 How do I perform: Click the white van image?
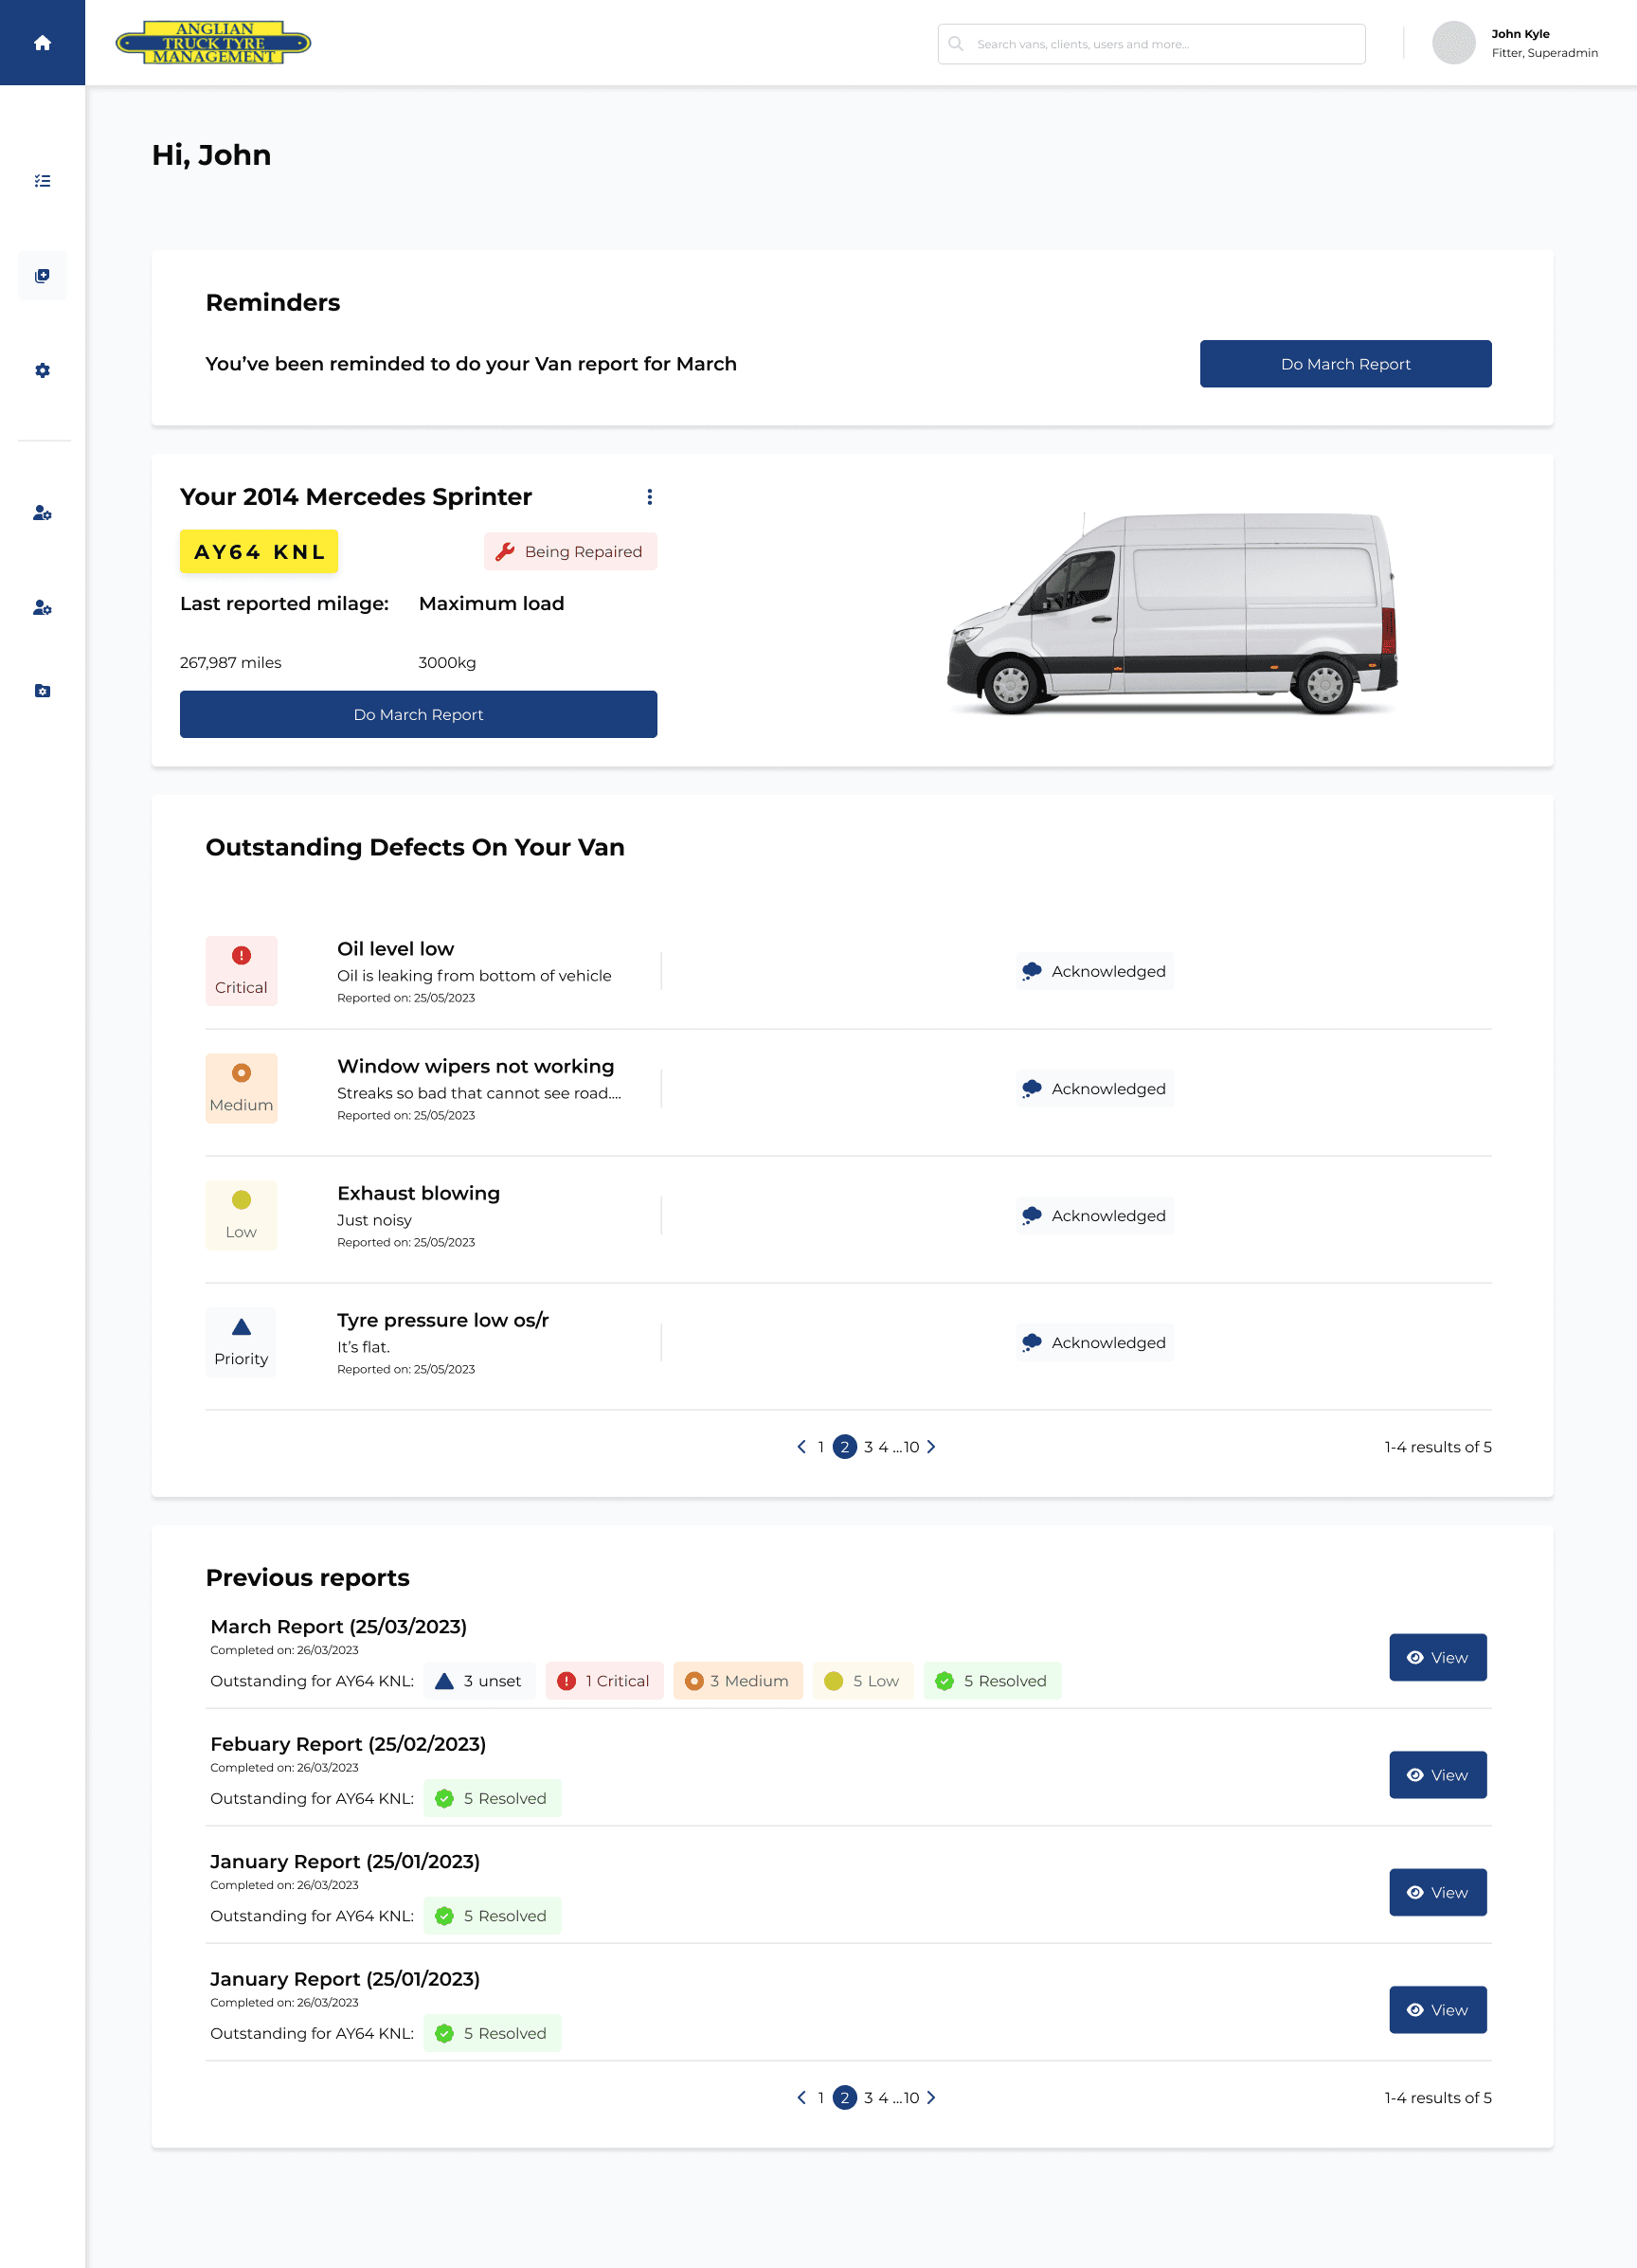pyautogui.click(x=1172, y=612)
